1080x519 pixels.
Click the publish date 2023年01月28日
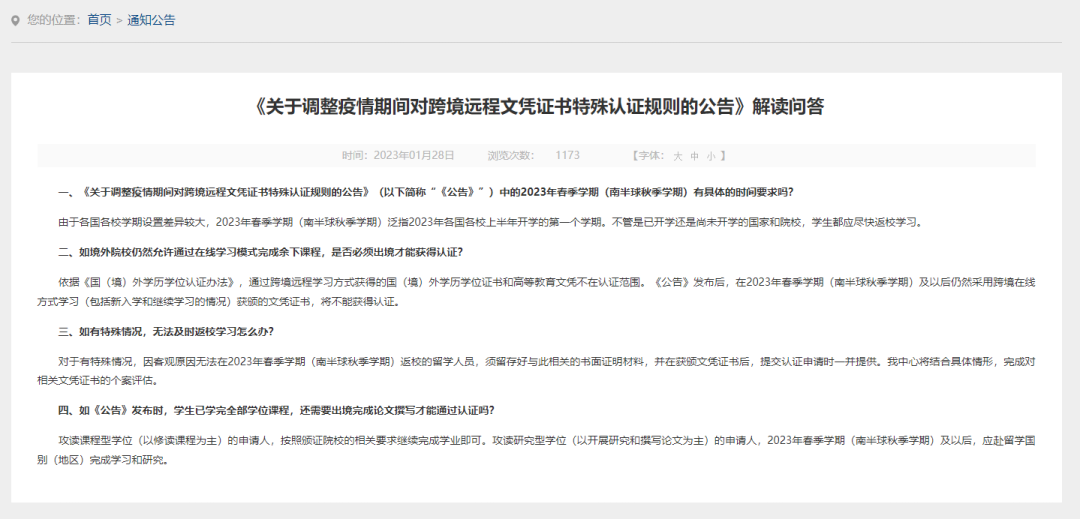click(x=414, y=156)
